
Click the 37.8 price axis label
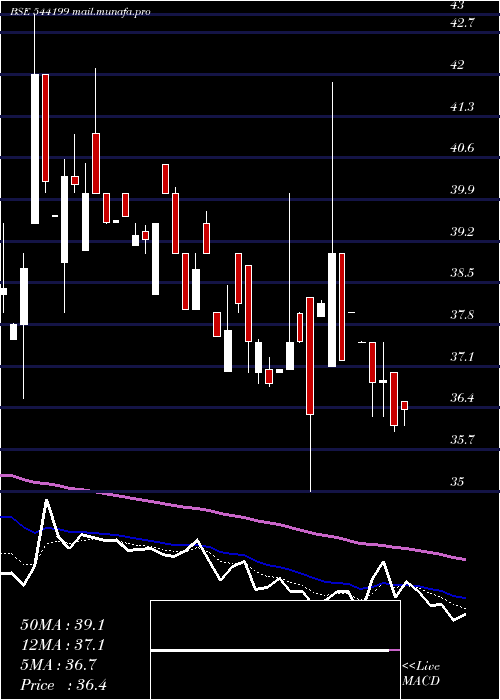462,315
